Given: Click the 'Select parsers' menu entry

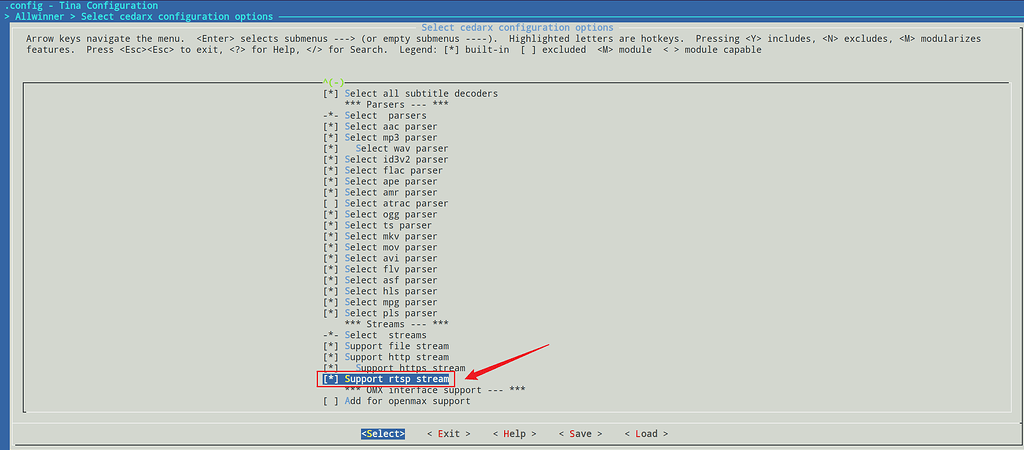Looking at the screenshot, I should point(385,115).
